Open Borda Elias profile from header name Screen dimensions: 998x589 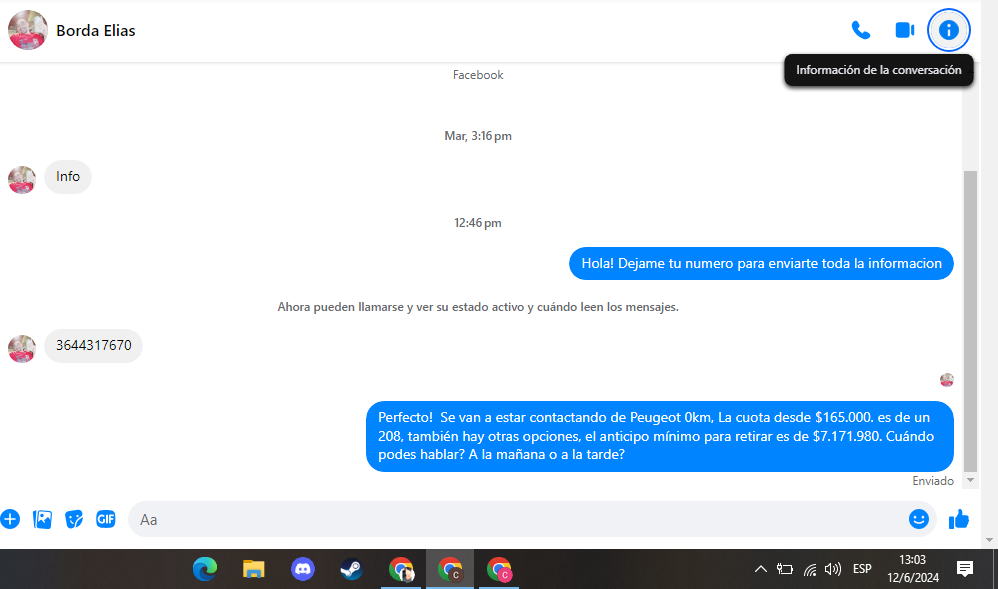point(96,30)
